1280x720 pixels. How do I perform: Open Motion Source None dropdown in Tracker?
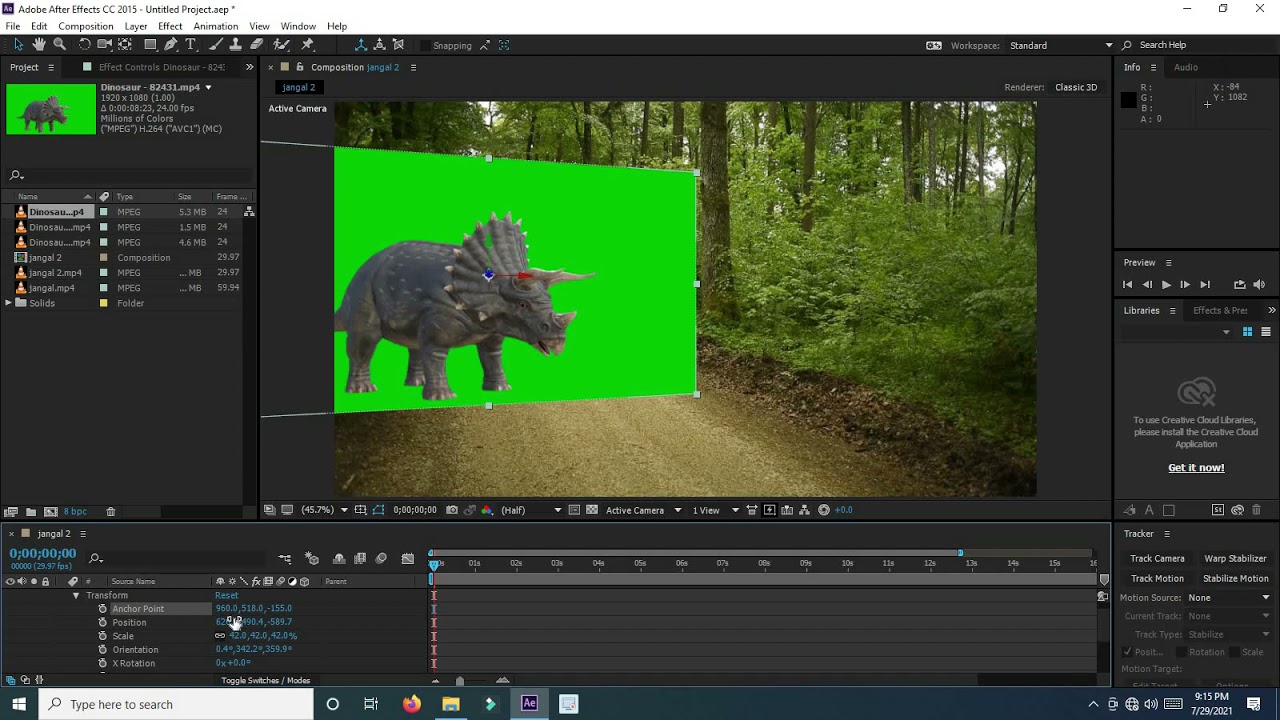tap(1229, 598)
